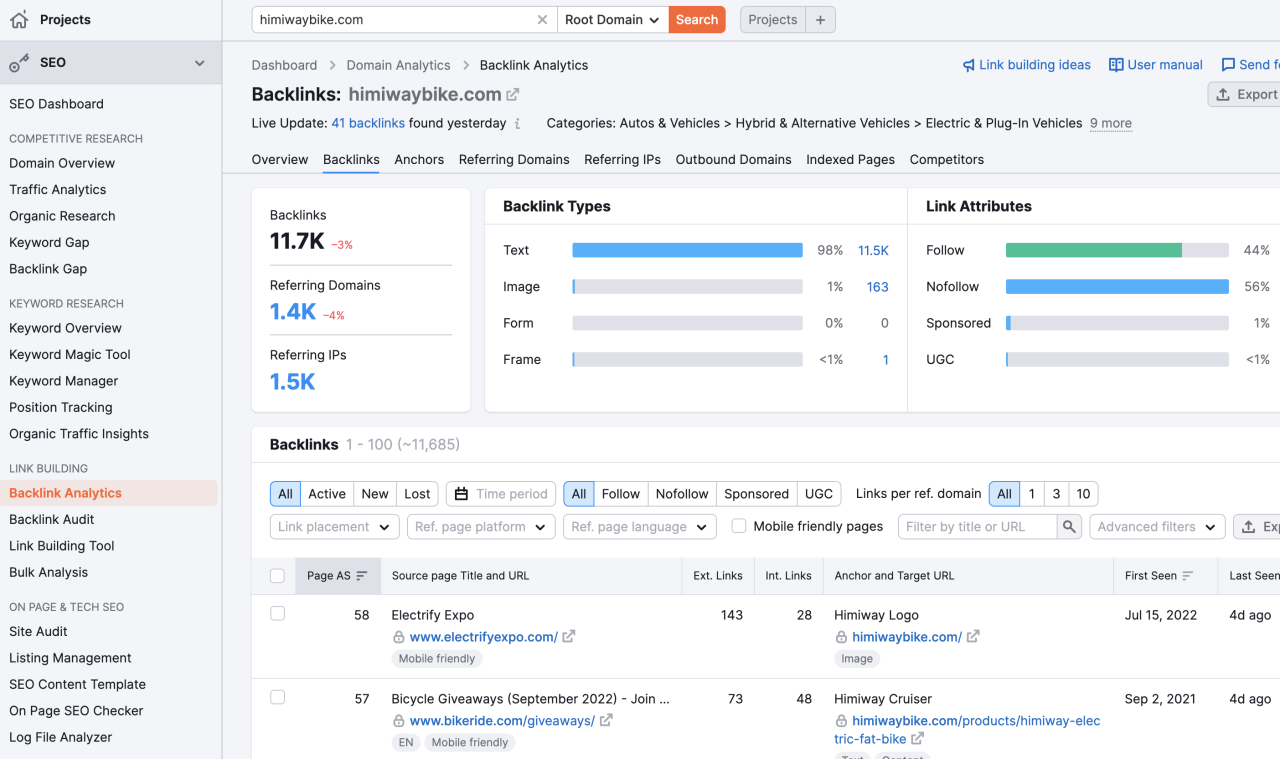Open the electric-fat-bike target external link icon
Viewport: 1280px width, 759px height.
(x=918, y=739)
